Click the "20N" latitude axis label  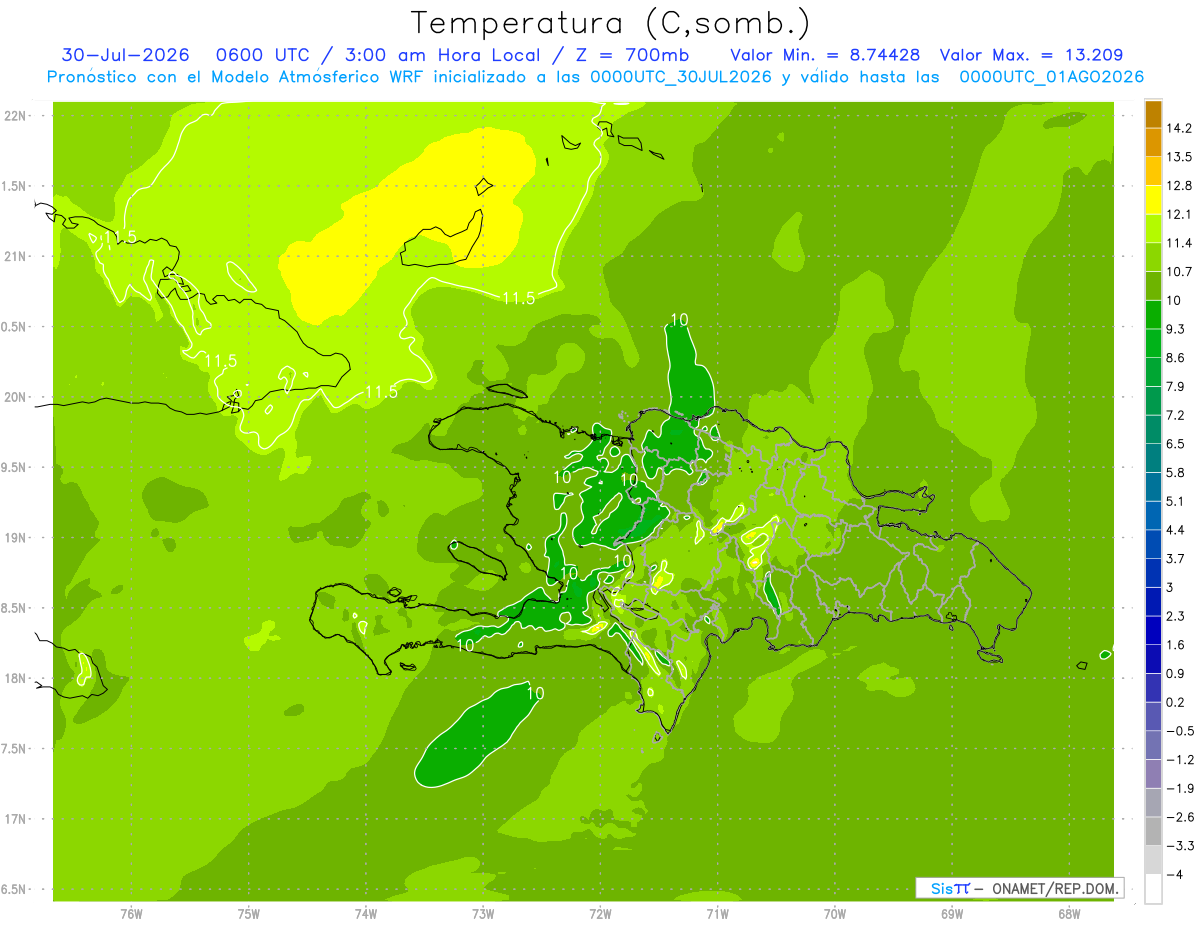coord(15,398)
